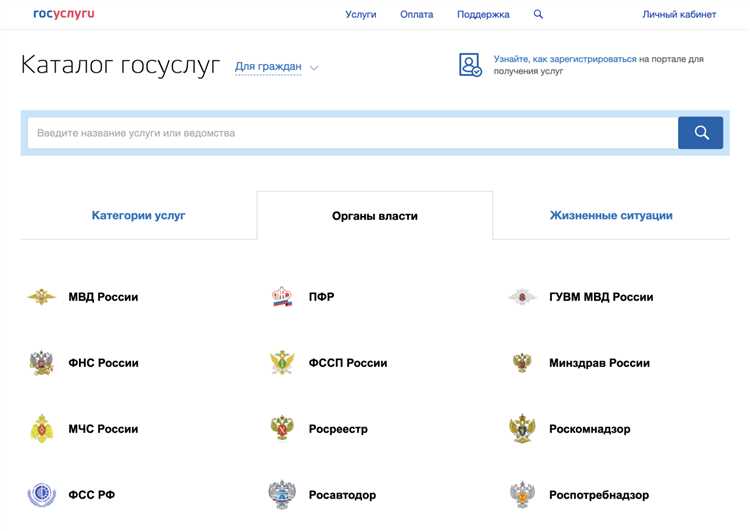Open the «Оплата» menu
The image size is (750, 531).
coord(417,14)
